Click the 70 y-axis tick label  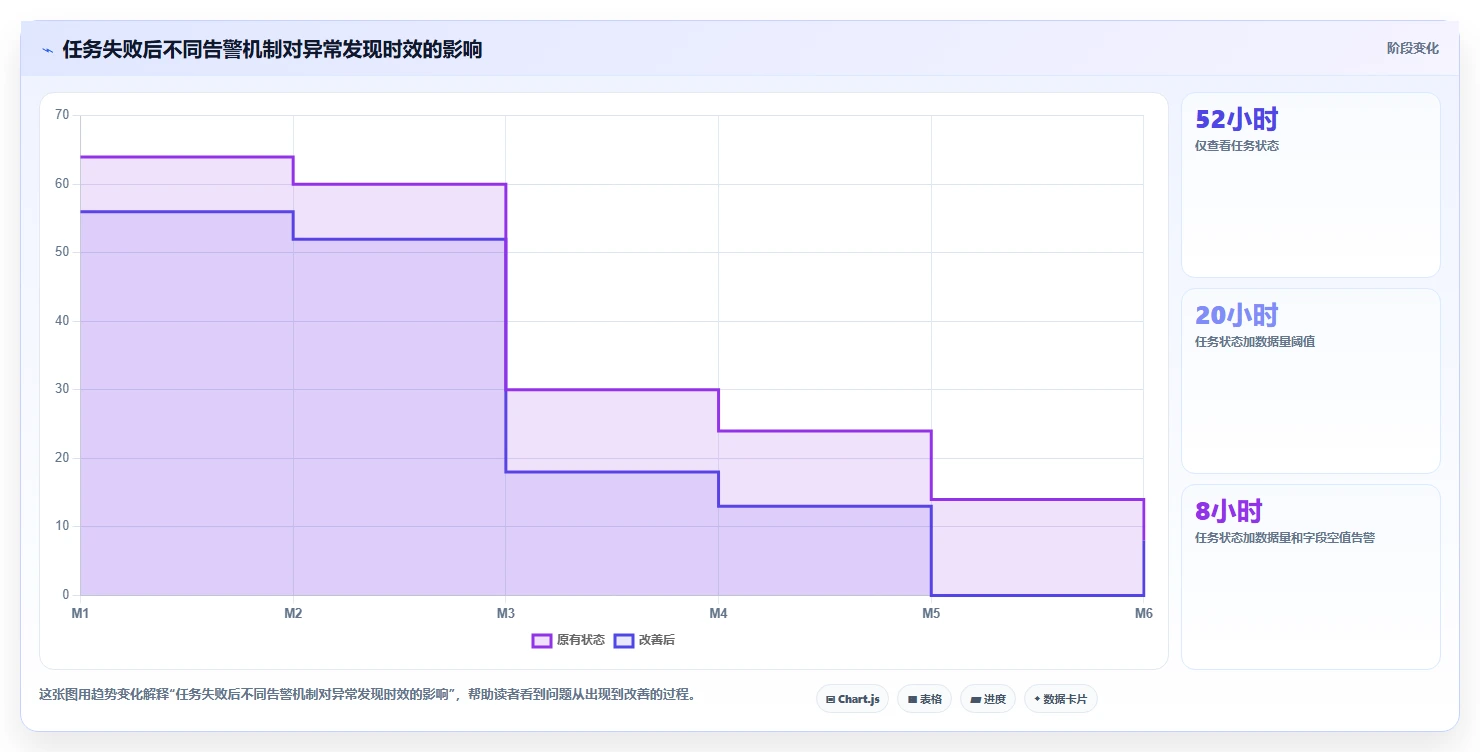[62, 115]
